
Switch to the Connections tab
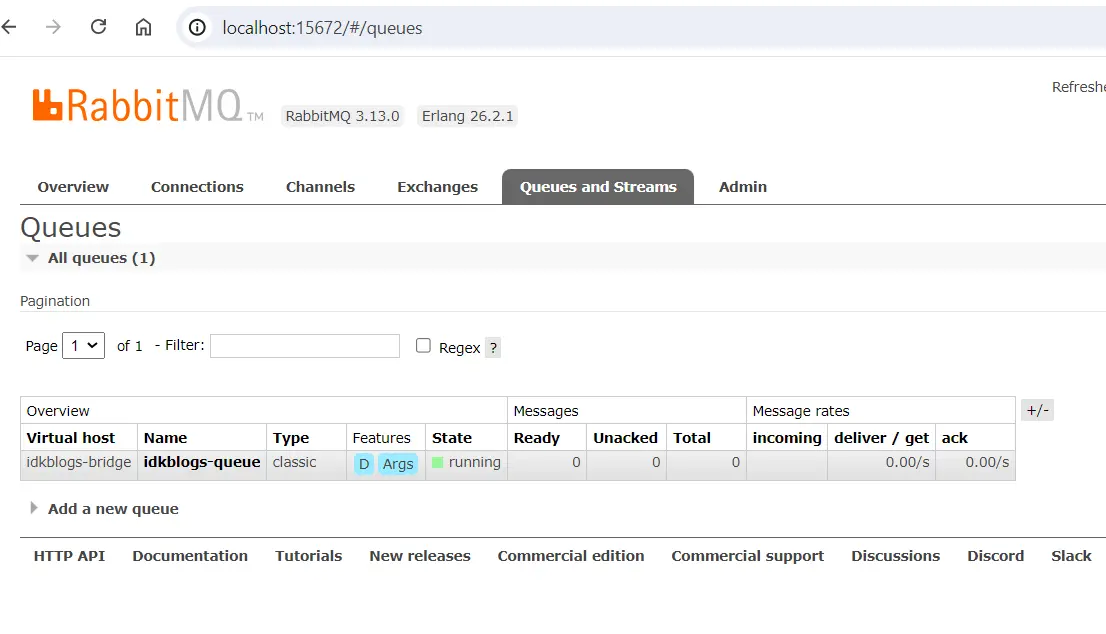tap(197, 187)
